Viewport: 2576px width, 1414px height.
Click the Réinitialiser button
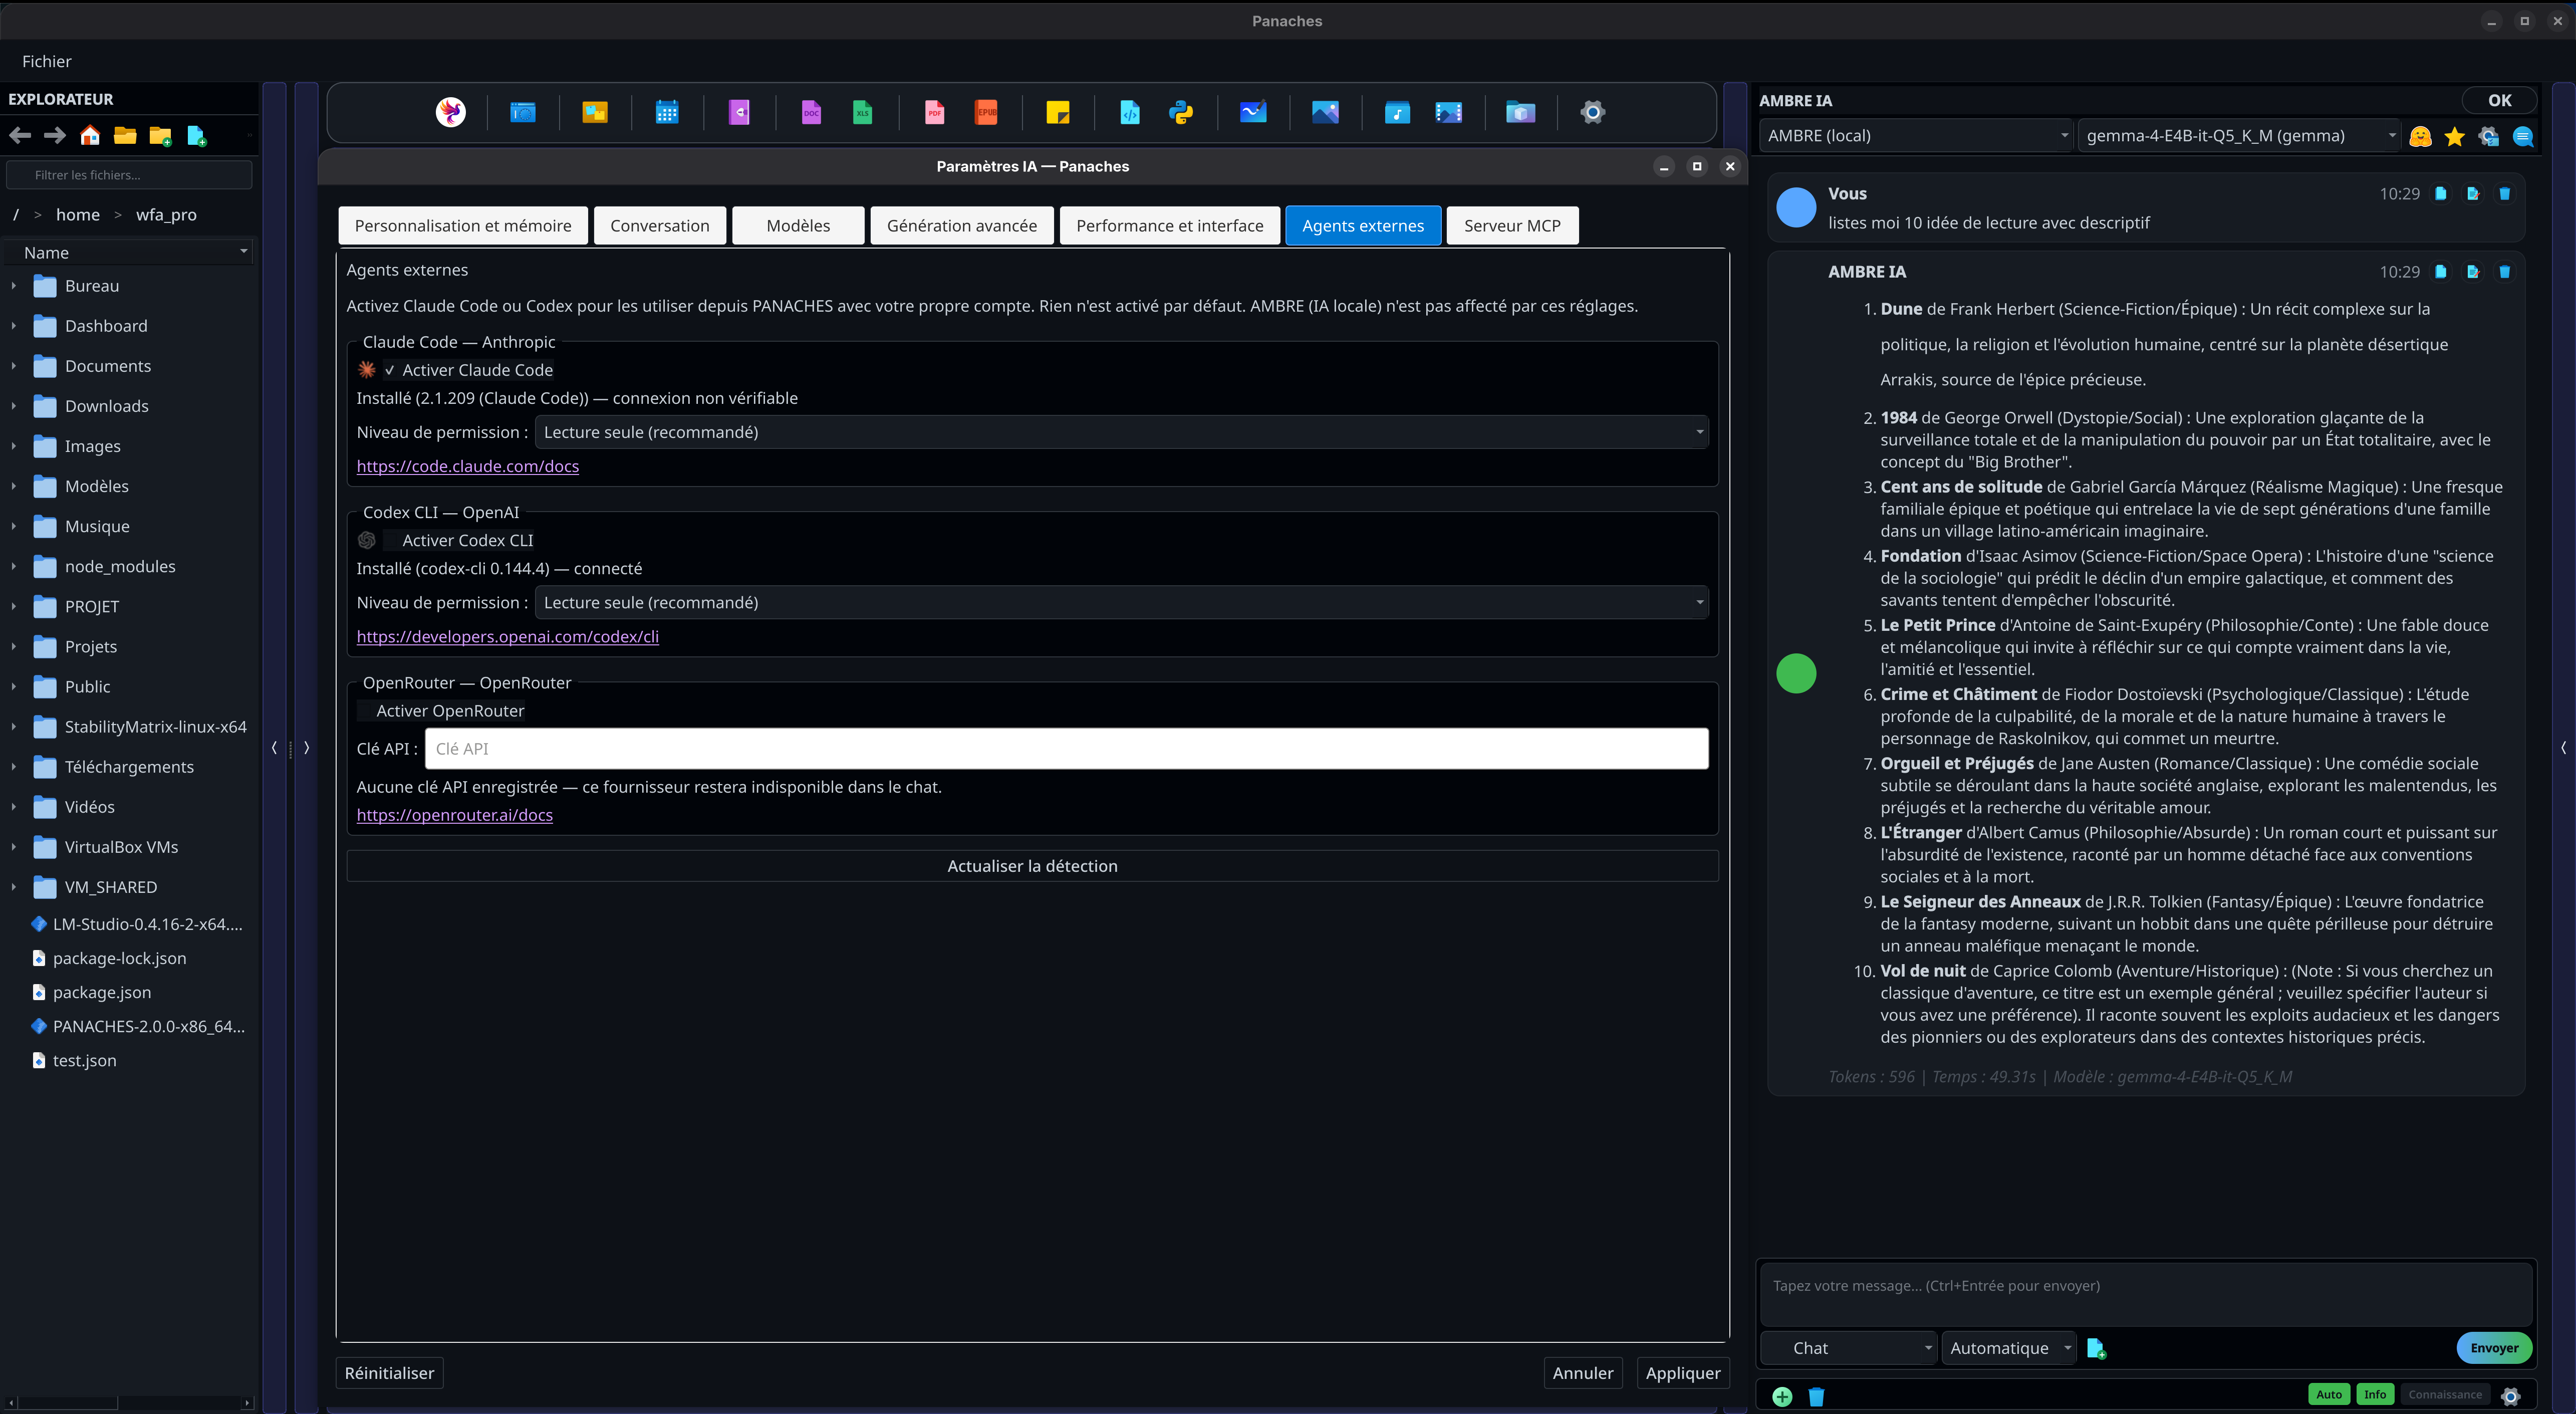pos(390,1373)
